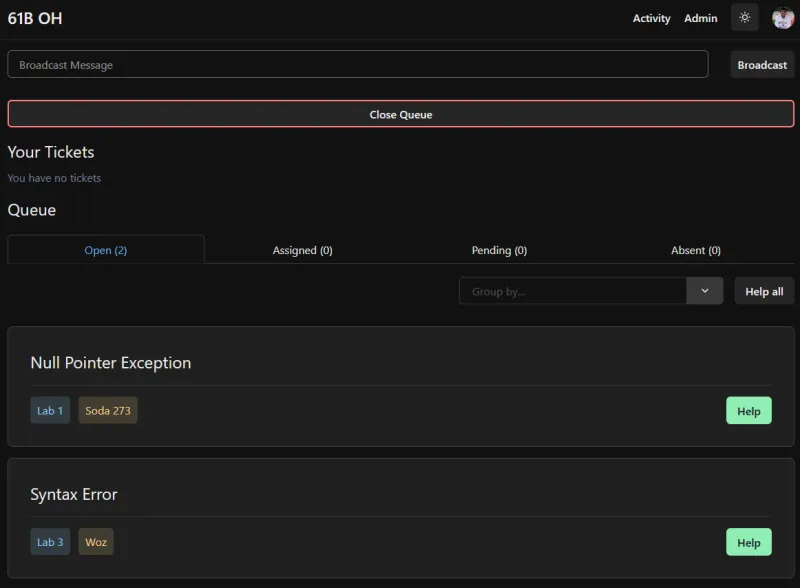Open the user profile avatar
This screenshot has height=588, width=800.
783,18
